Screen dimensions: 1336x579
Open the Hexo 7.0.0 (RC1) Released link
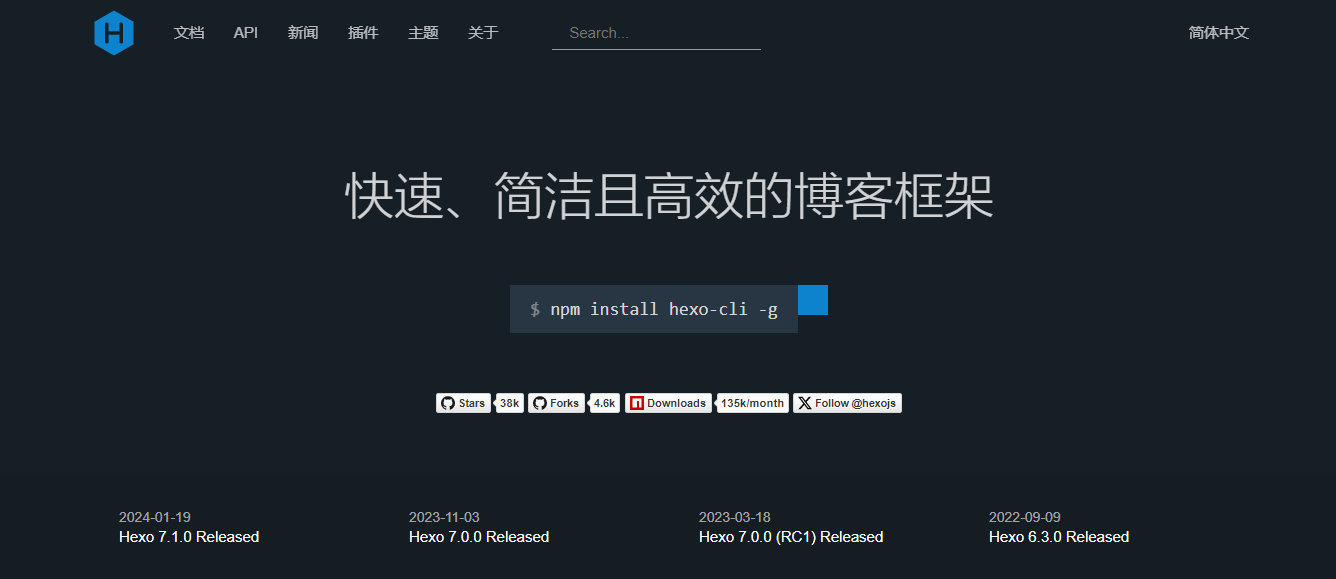[791, 537]
